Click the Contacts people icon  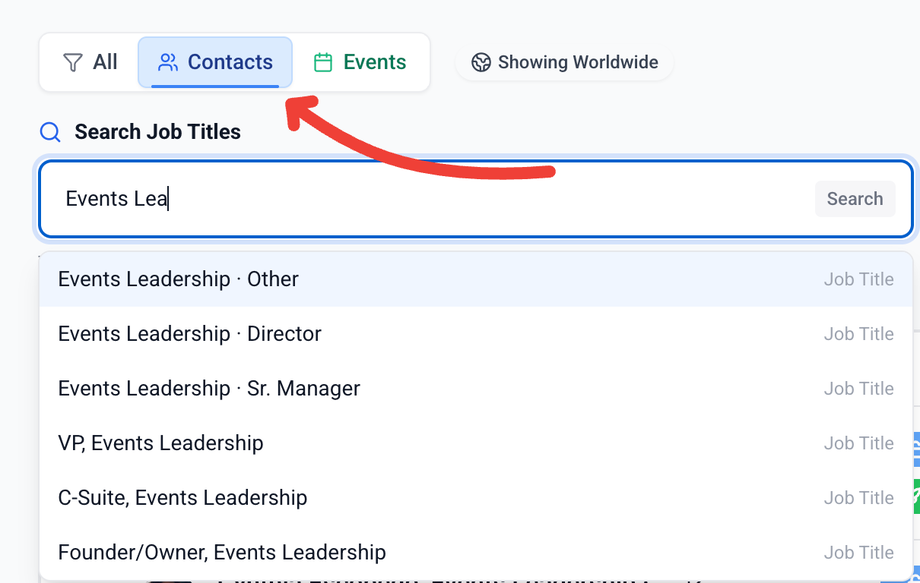pos(168,63)
